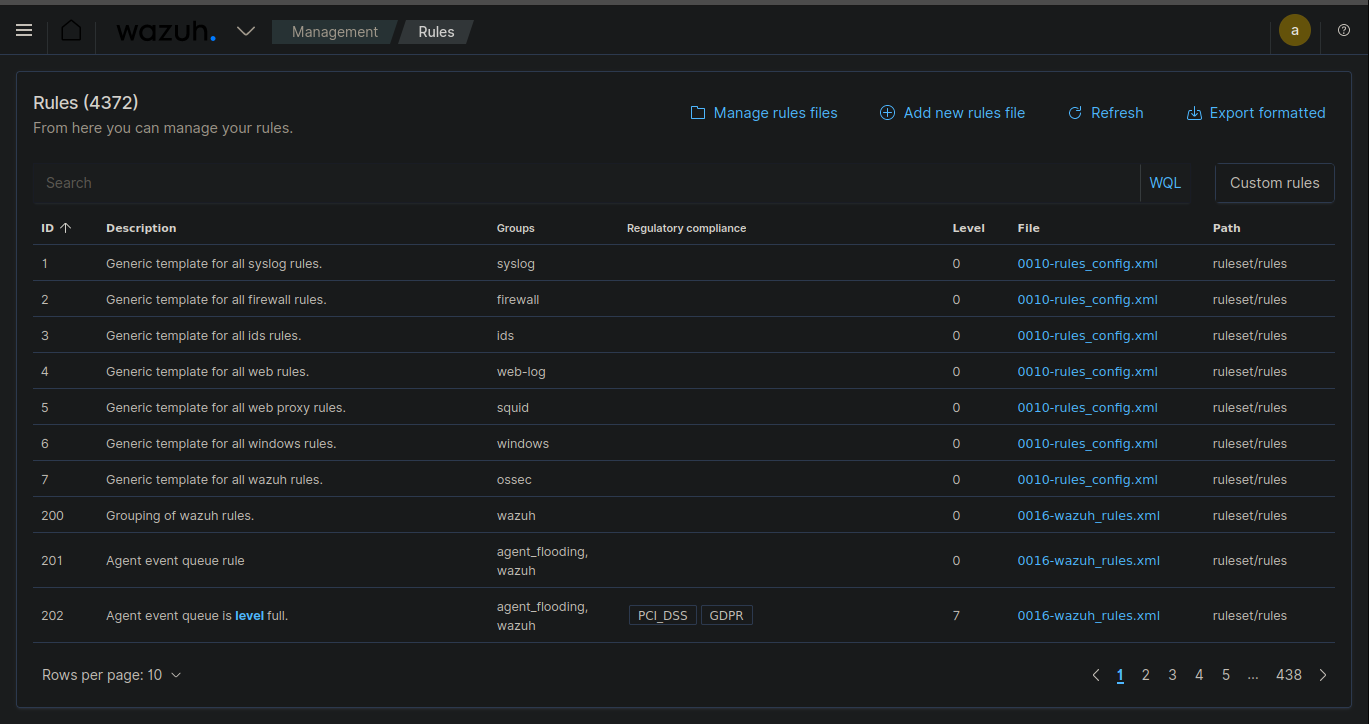Viewport: 1369px width, 724px height.
Task: Switch the WQL query language button
Action: click(x=1165, y=183)
